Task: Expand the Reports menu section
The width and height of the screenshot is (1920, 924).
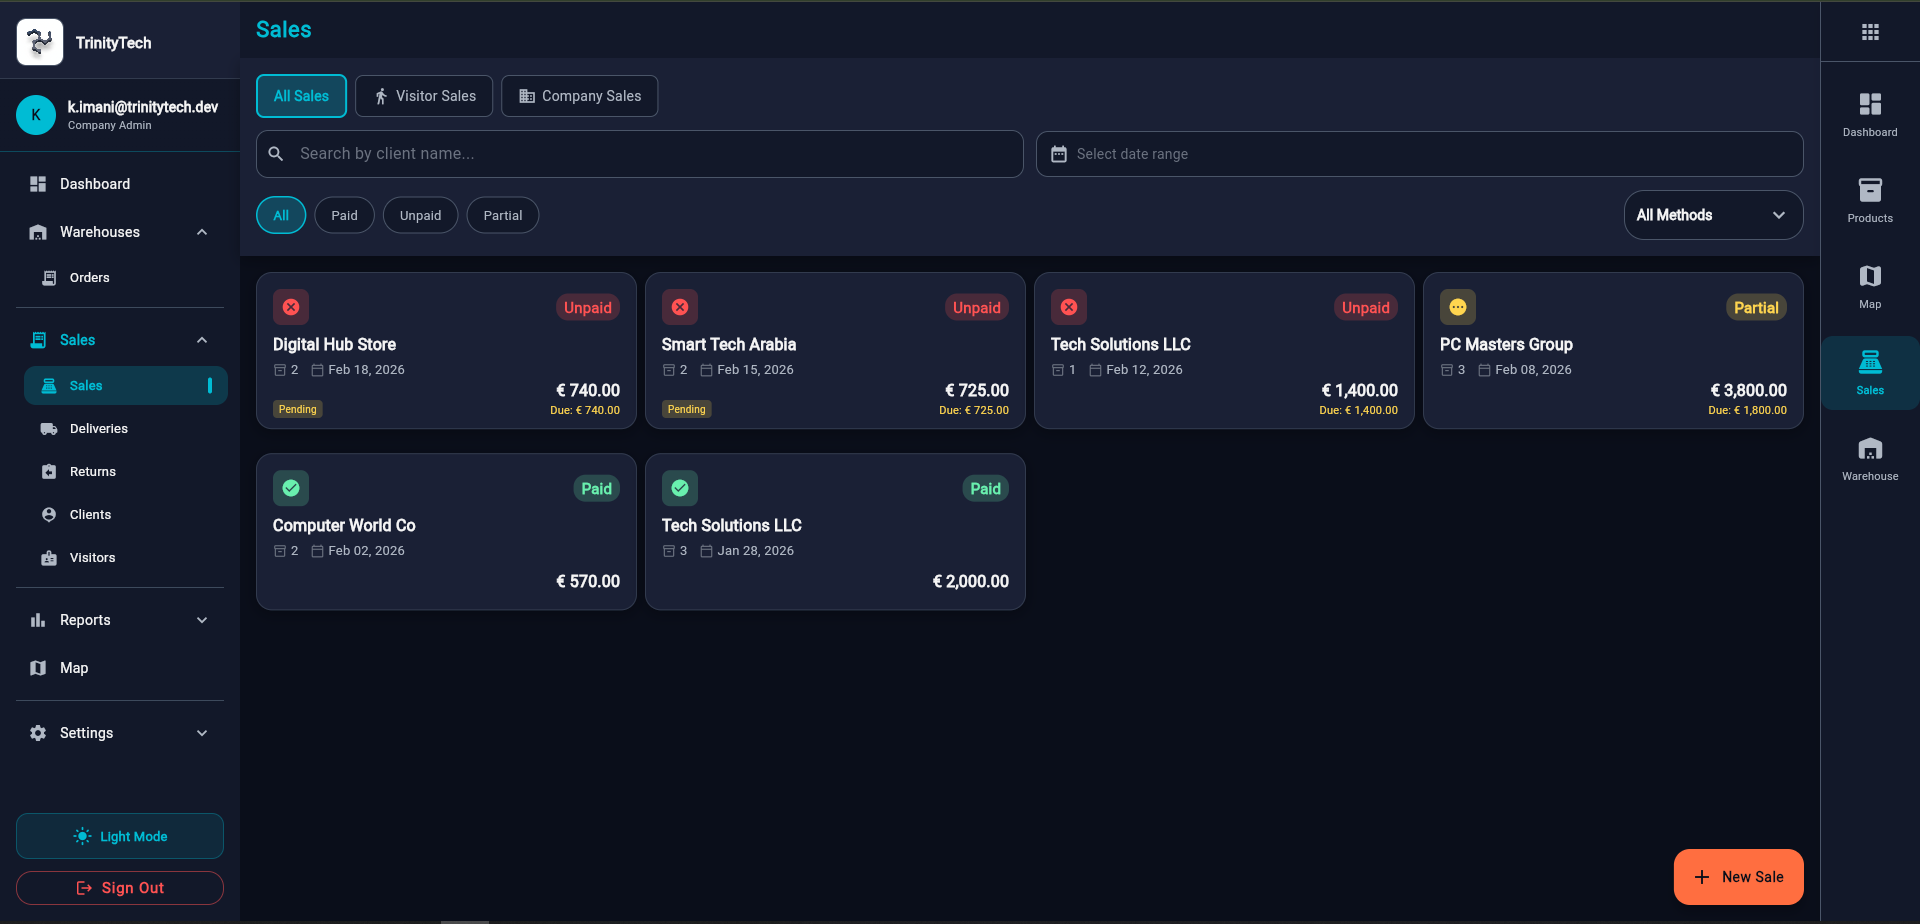Action: click(120, 620)
